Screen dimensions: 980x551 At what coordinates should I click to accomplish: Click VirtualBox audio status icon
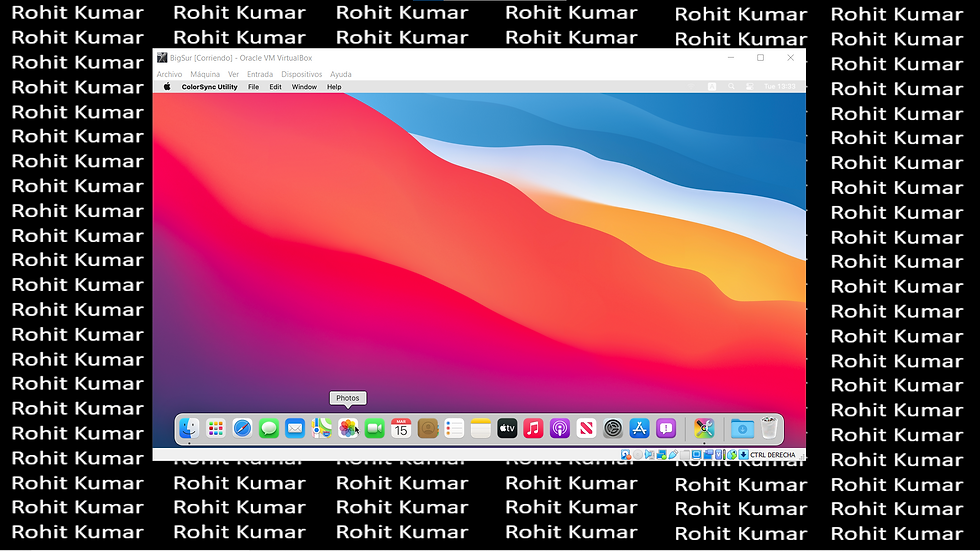649,455
